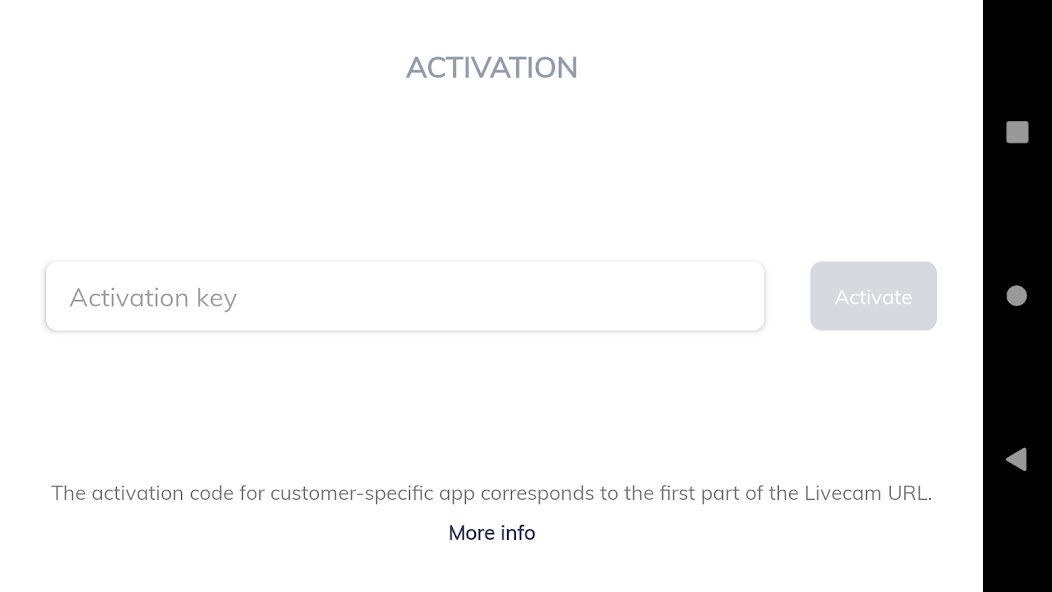Screen dimensions: 1052x592
Task: Follow More info below the description
Action: pyautogui.click(x=492, y=533)
